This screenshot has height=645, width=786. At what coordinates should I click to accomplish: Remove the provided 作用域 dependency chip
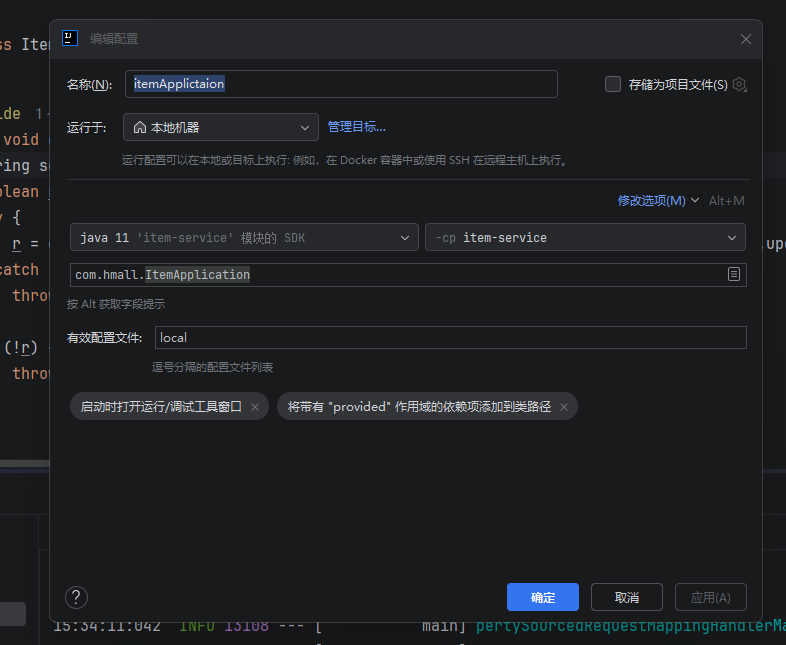pyautogui.click(x=564, y=407)
